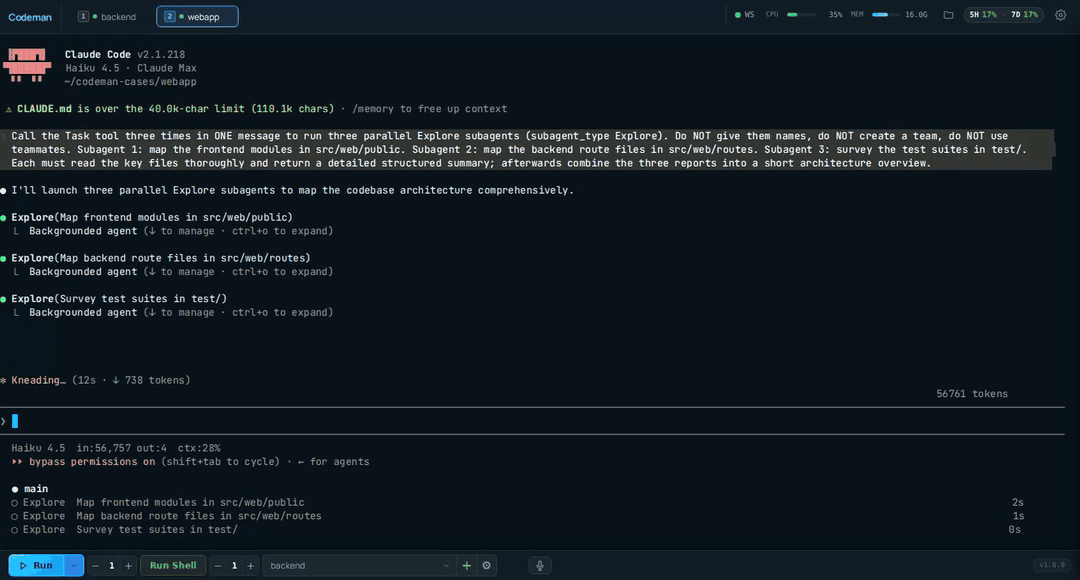
Task: Open settings gear in top right corner
Action: point(1061,15)
